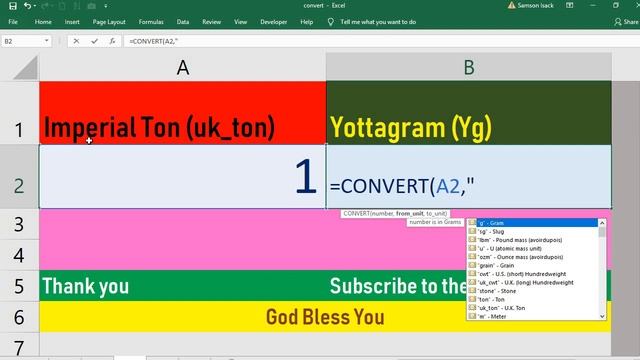640x360 pixels.
Task: Click cell B2 with the CONVERT formula
Action: pos(469,177)
